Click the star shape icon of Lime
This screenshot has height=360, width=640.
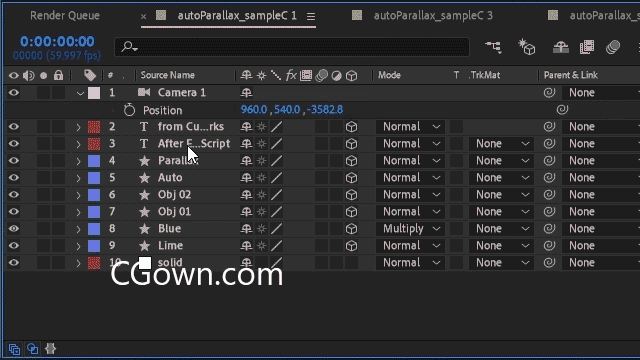(144, 246)
